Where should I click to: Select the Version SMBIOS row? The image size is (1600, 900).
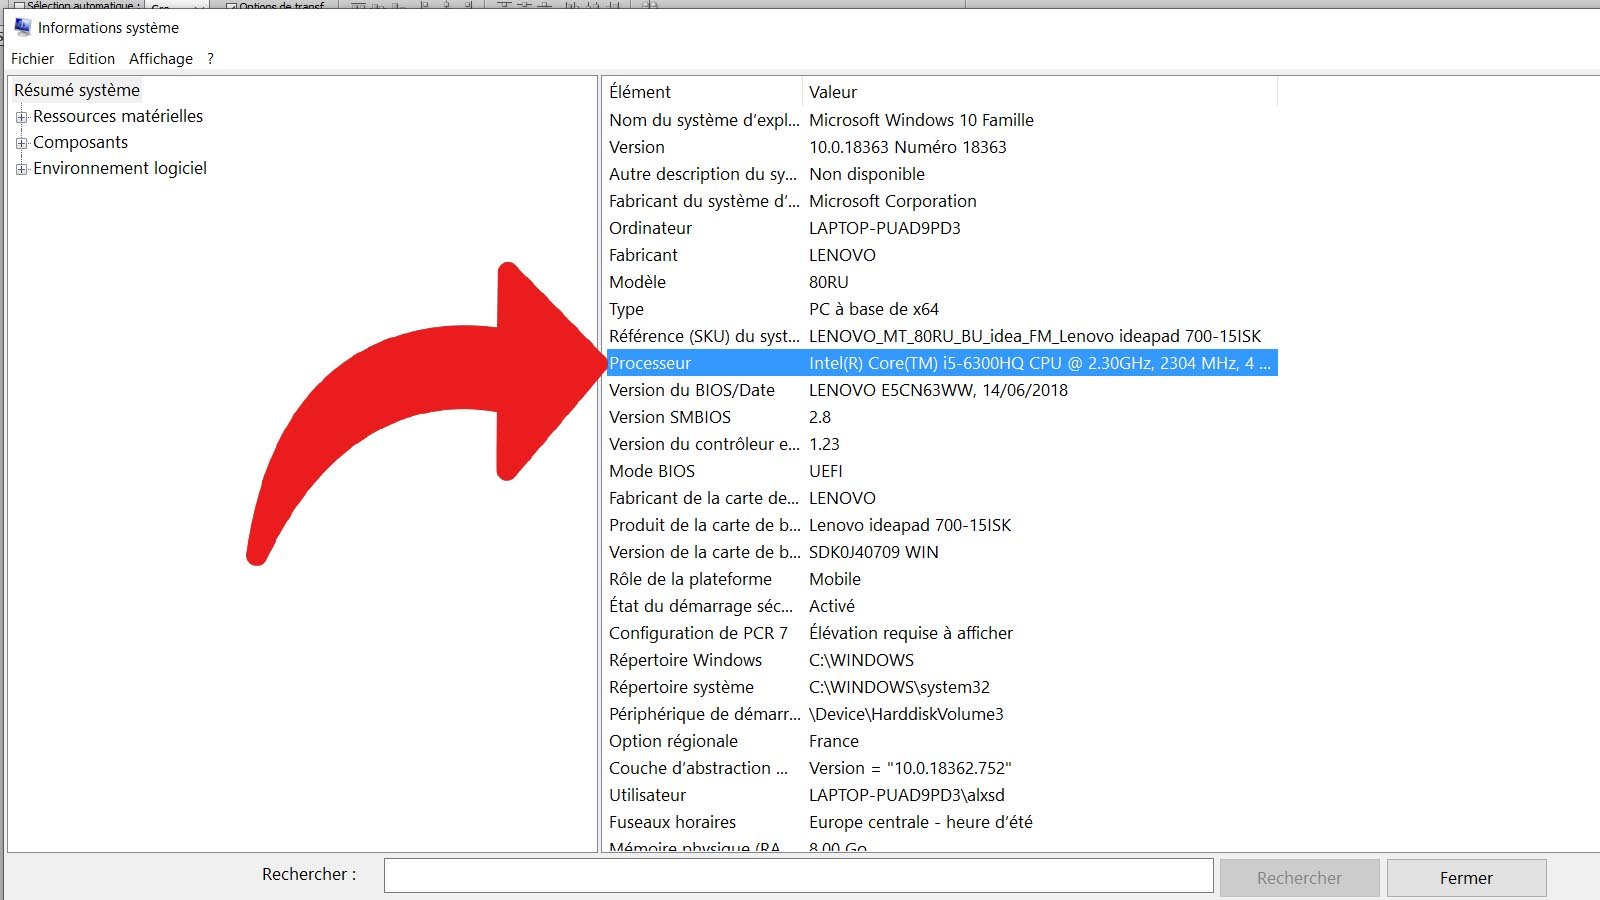[940, 417]
